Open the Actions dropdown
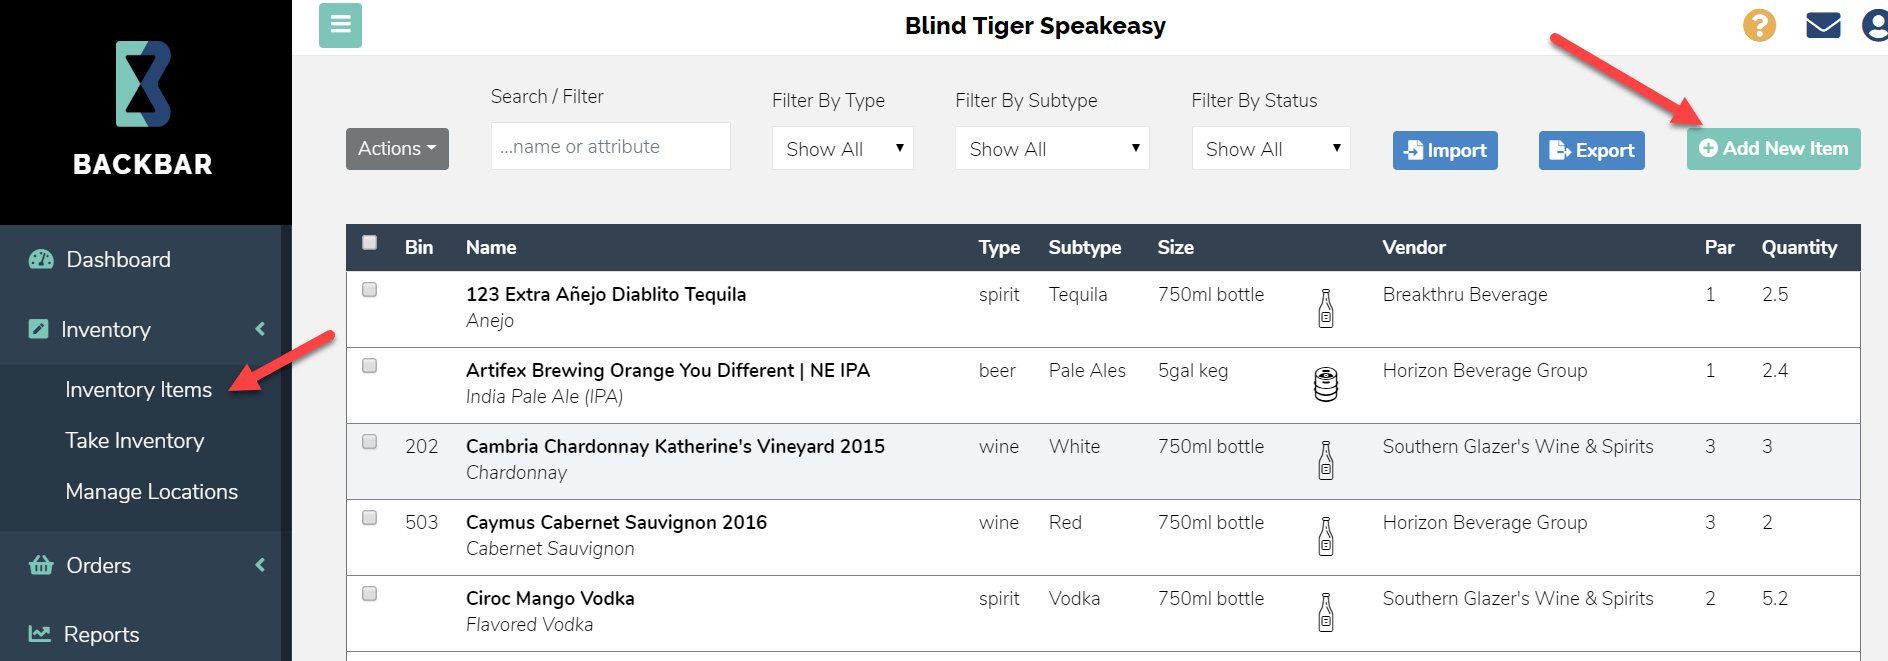Viewport: 1888px width, 661px height. (x=397, y=149)
